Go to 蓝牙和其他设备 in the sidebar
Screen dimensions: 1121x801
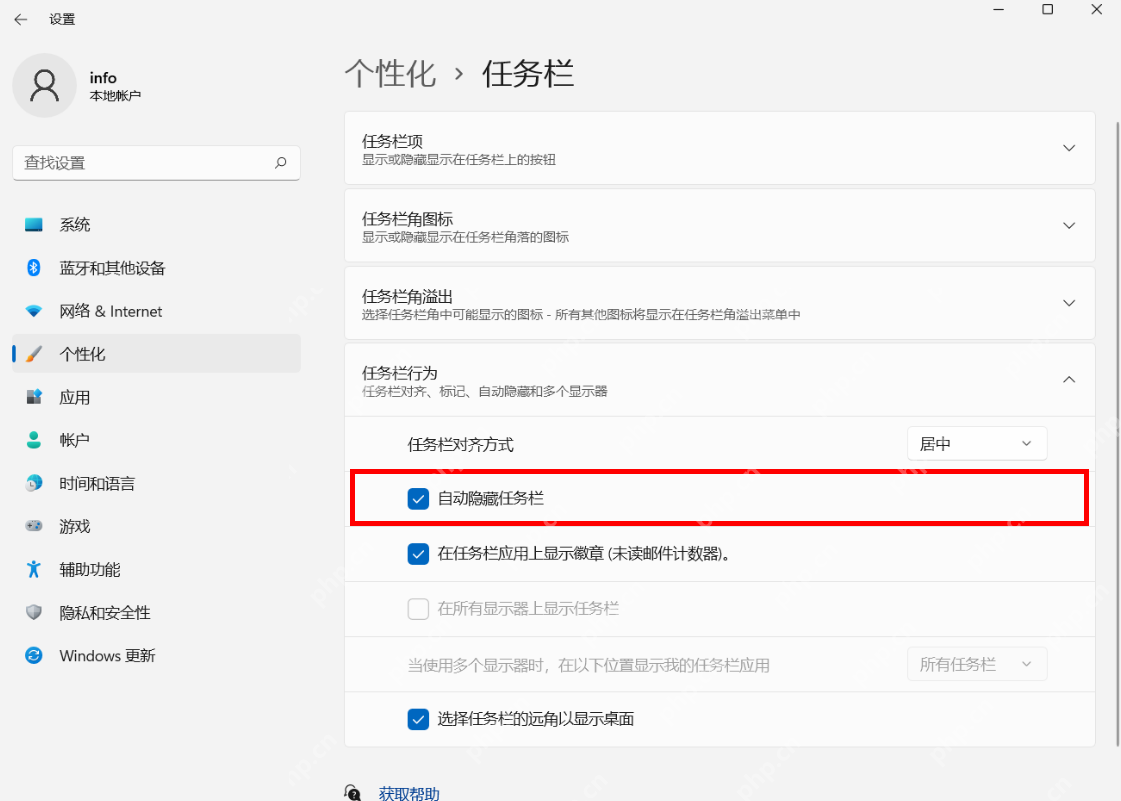(157, 267)
